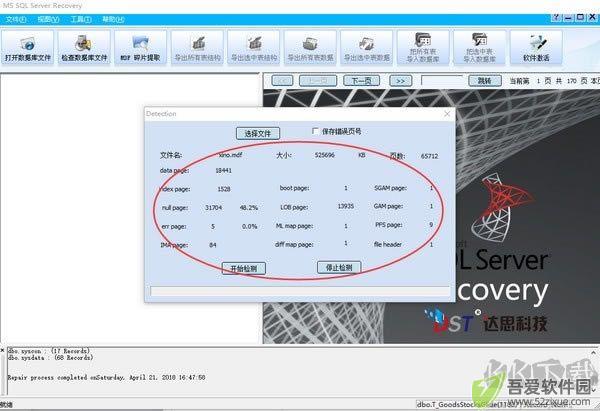Open the 工具(T) menu

pos(81,19)
